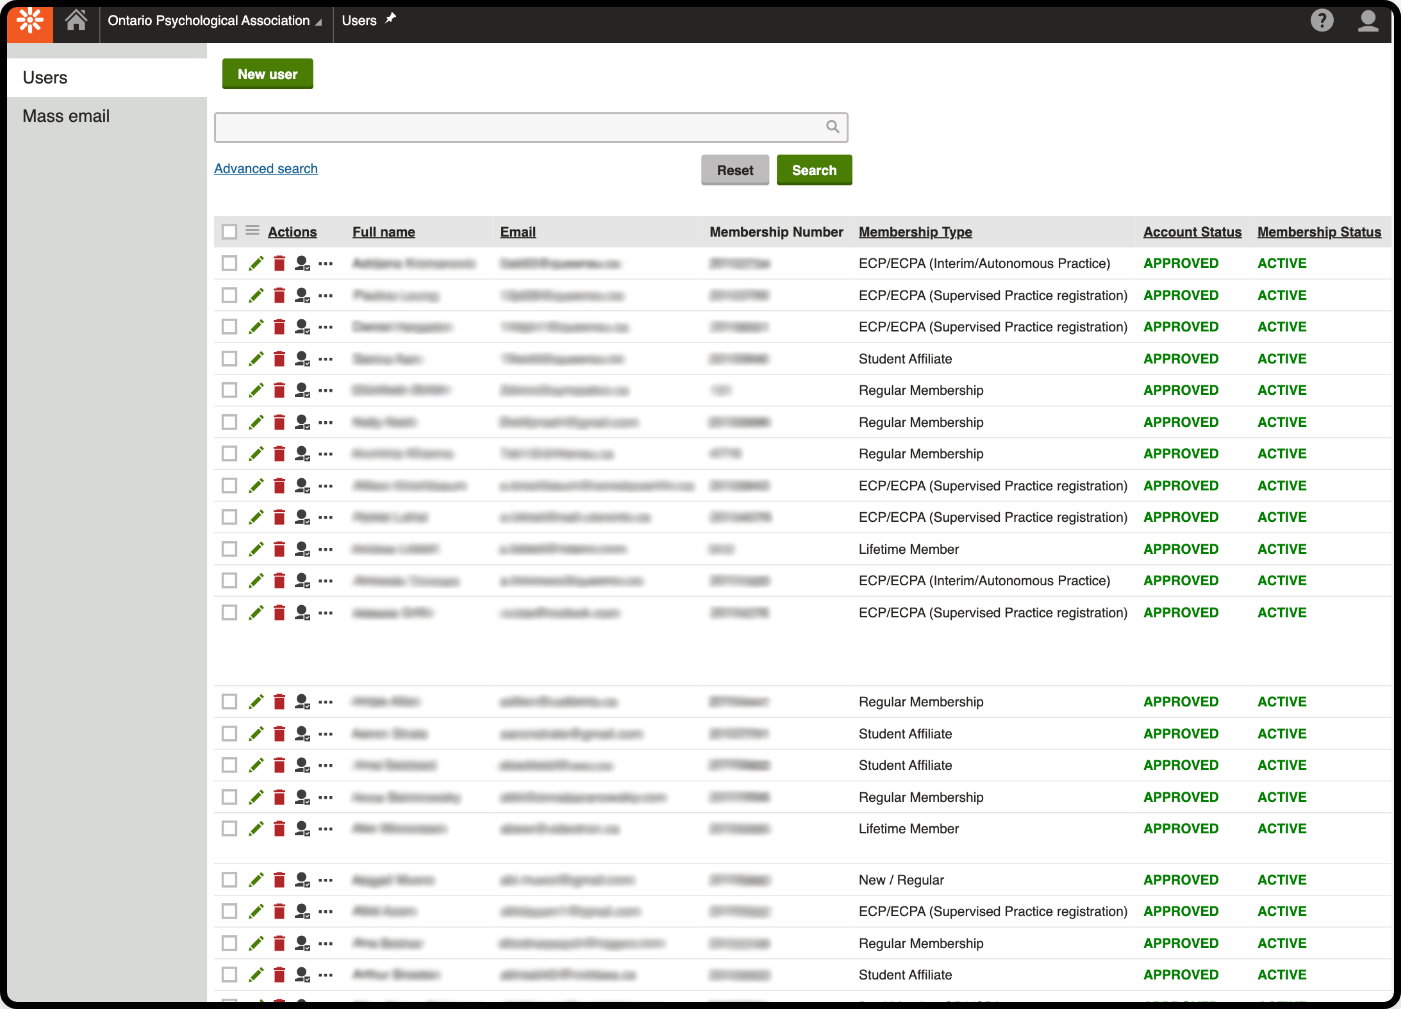Open the Help question mark icon
The width and height of the screenshot is (1401, 1009).
click(1322, 20)
